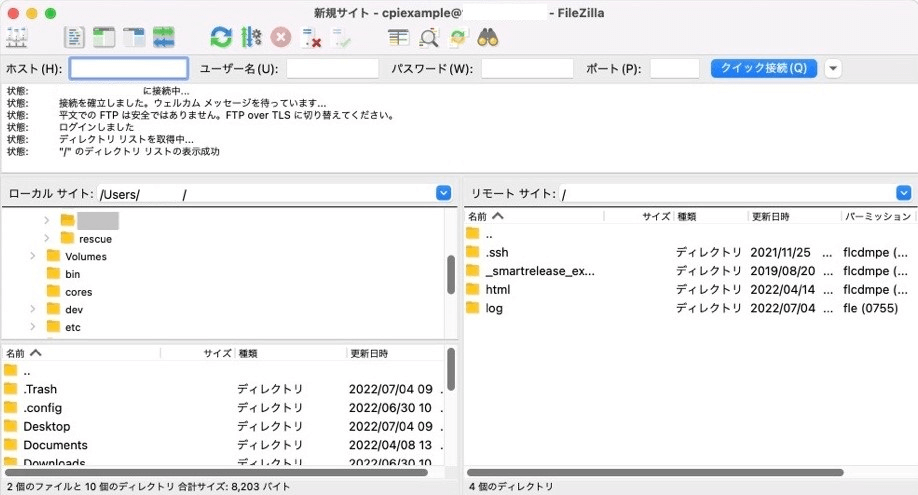Click the process queue toolbar icon
Image resolution: width=918 pixels, height=495 pixels.
point(251,38)
